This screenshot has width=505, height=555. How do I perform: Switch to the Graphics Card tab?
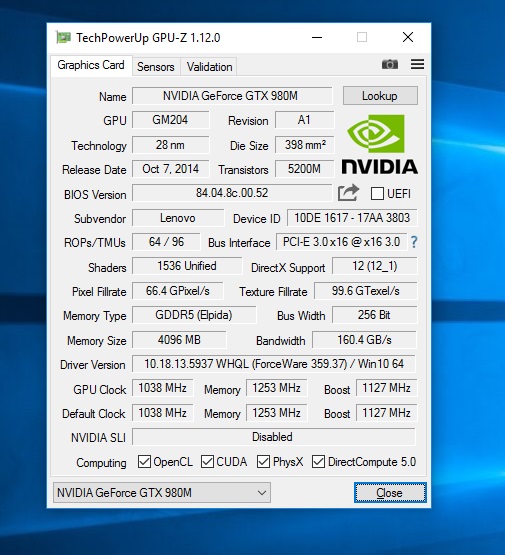coord(91,65)
